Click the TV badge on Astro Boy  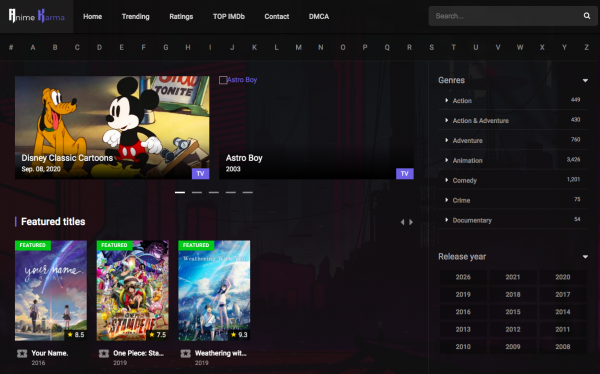[x=404, y=173]
